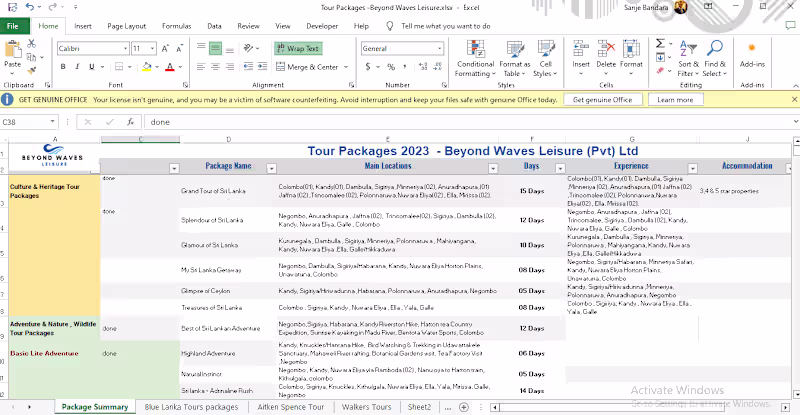The height and width of the screenshot is (415, 800).
Task: Add a new sheet with plus icon
Action: point(464,407)
